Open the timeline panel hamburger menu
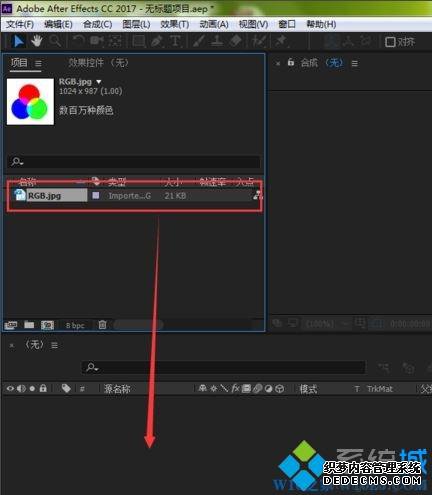This screenshot has width=432, height=495. pyautogui.click(x=54, y=345)
